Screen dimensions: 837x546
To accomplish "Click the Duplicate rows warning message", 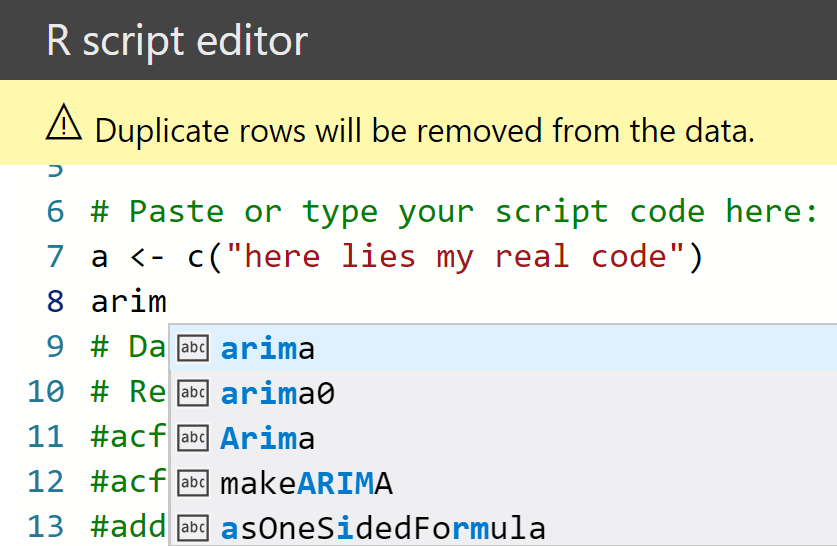I will [x=424, y=130].
